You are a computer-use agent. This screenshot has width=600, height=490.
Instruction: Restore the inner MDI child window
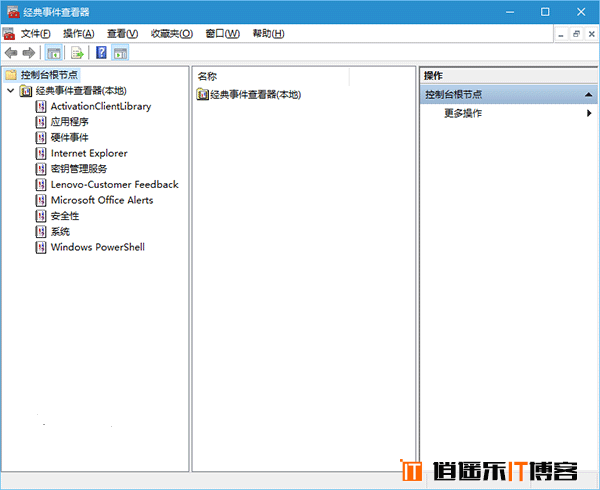click(576, 34)
